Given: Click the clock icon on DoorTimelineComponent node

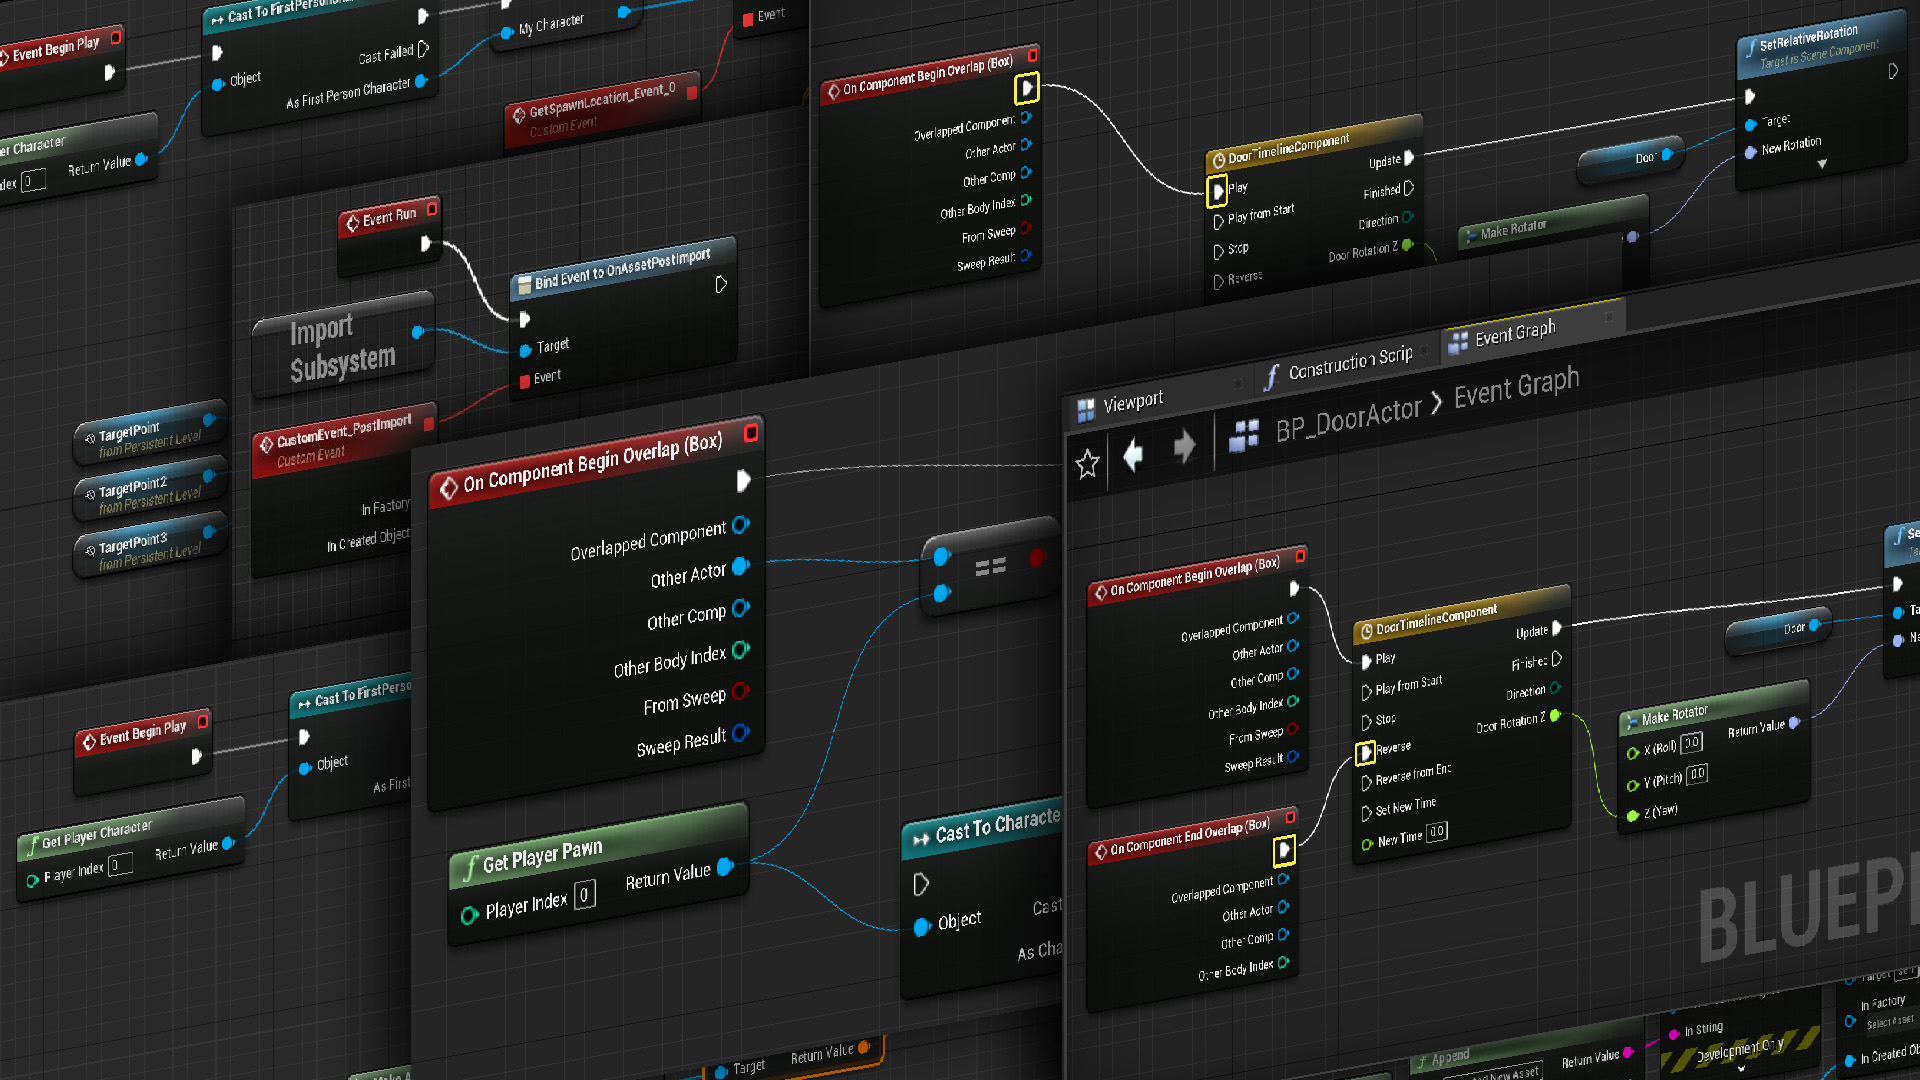Looking at the screenshot, I should click(1366, 631).
